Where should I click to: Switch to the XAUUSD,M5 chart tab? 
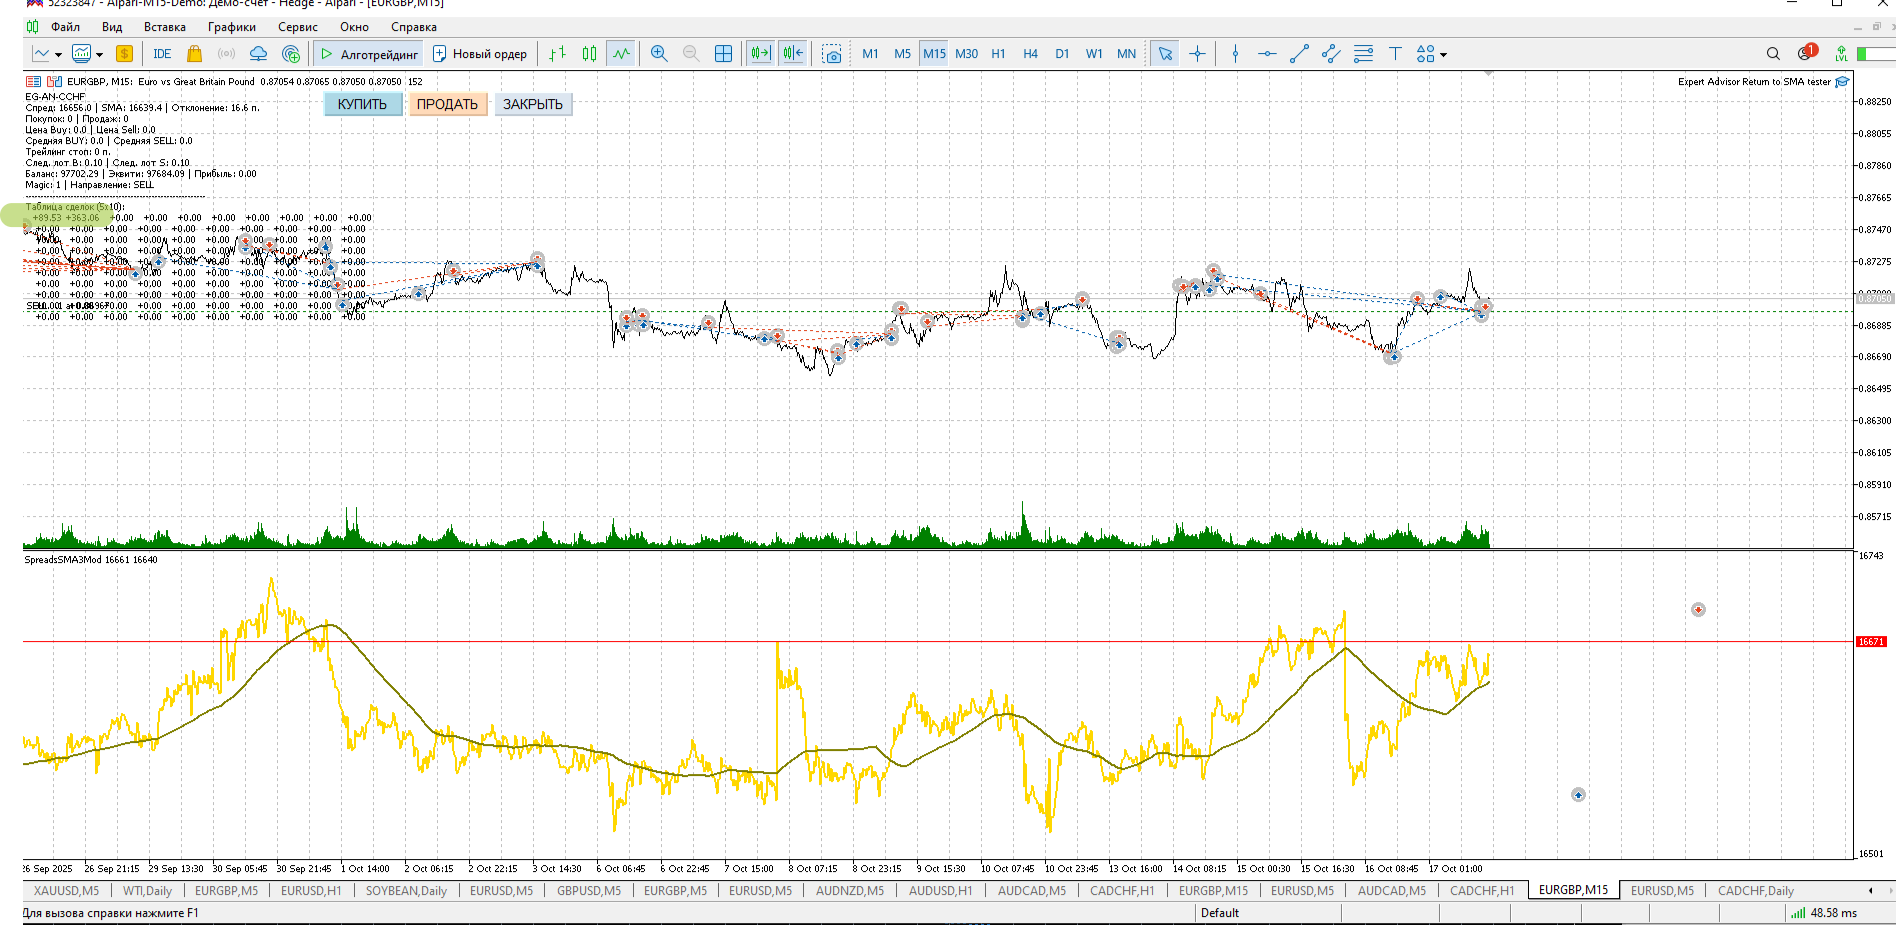(66, 890)
